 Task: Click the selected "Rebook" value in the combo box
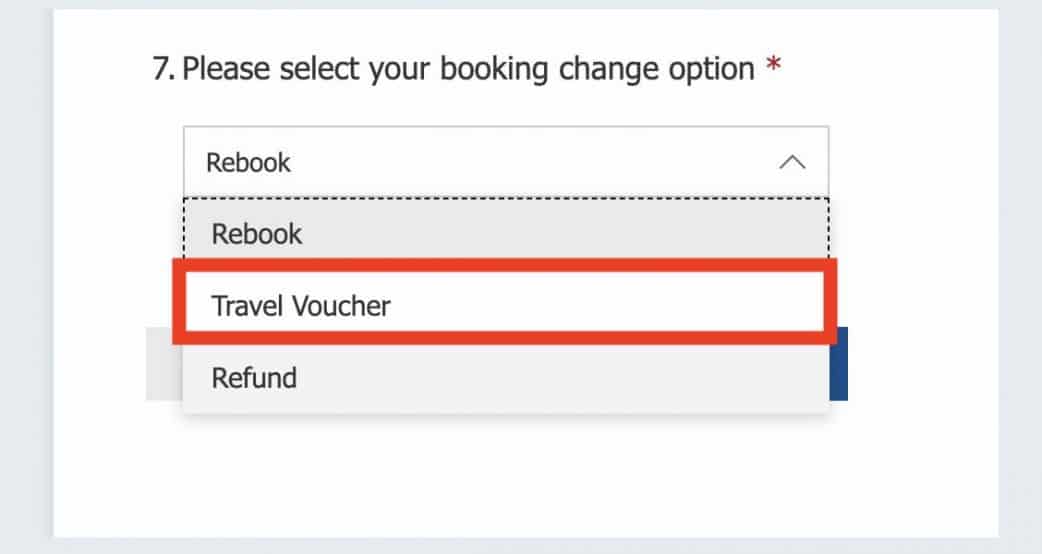coord(248,162)
